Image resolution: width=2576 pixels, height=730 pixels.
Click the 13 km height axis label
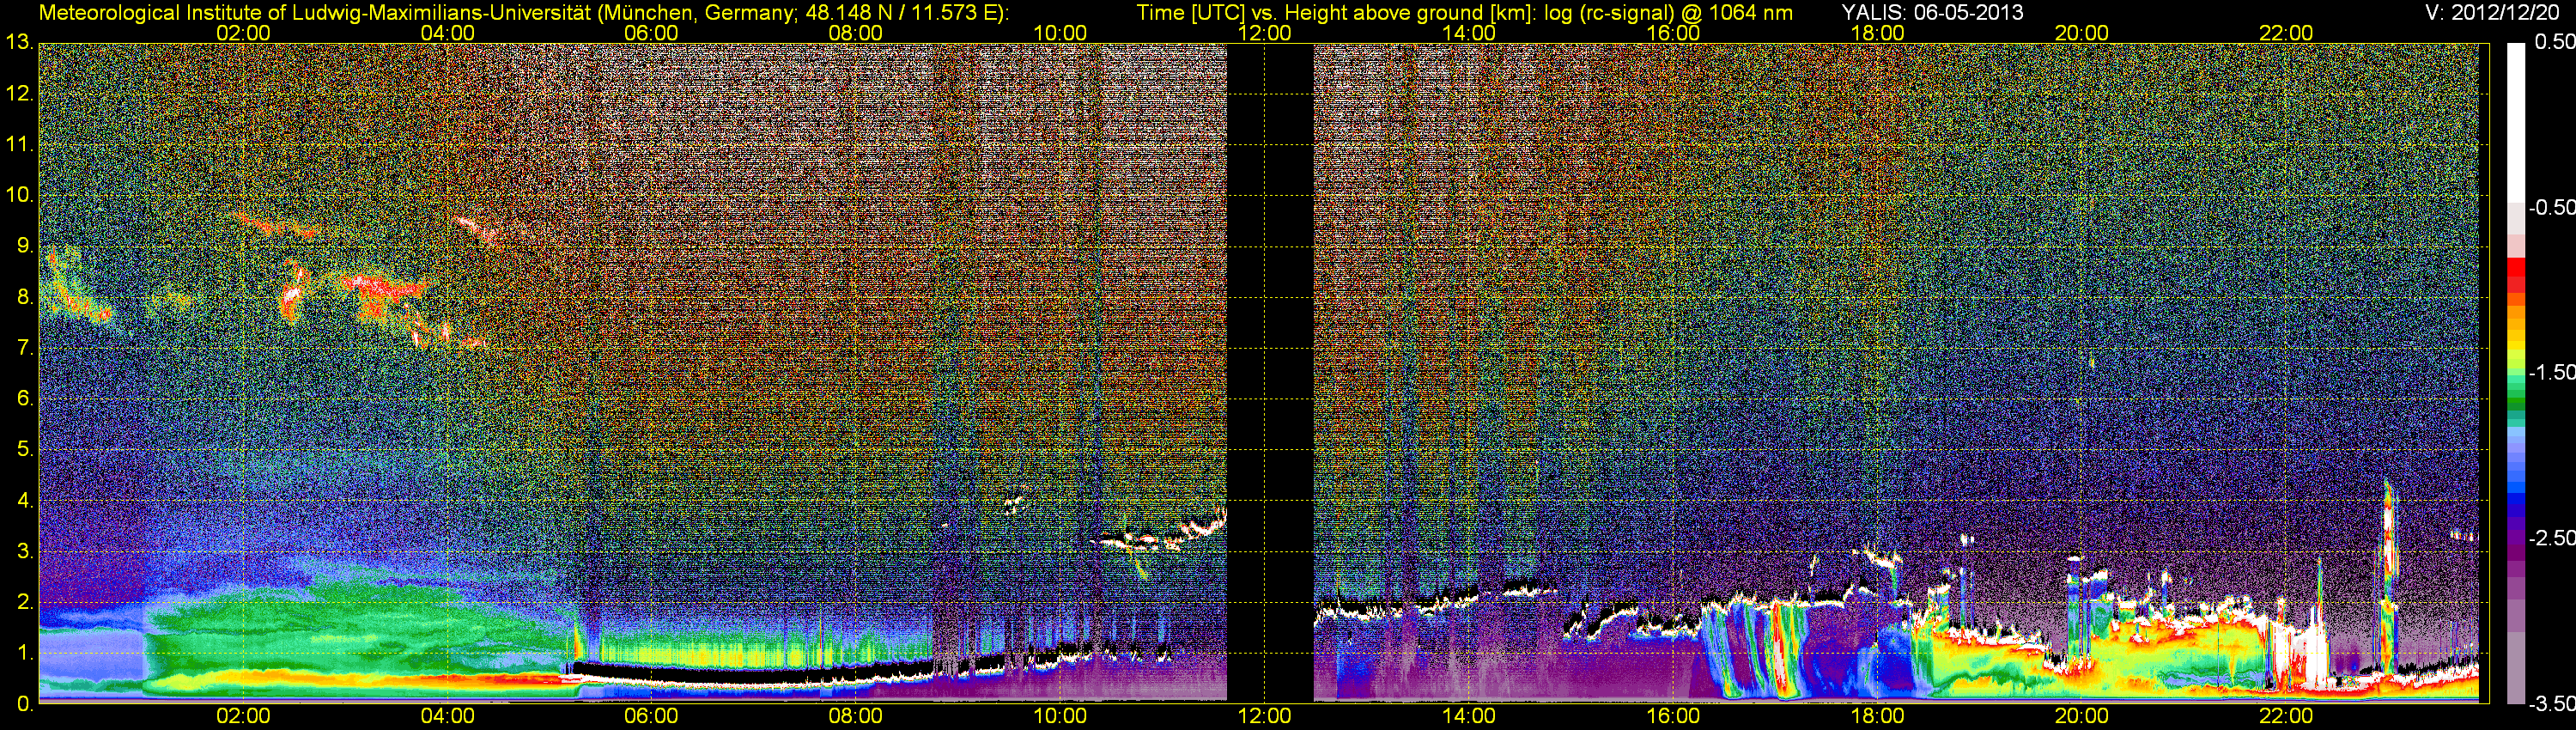point(19,43)
